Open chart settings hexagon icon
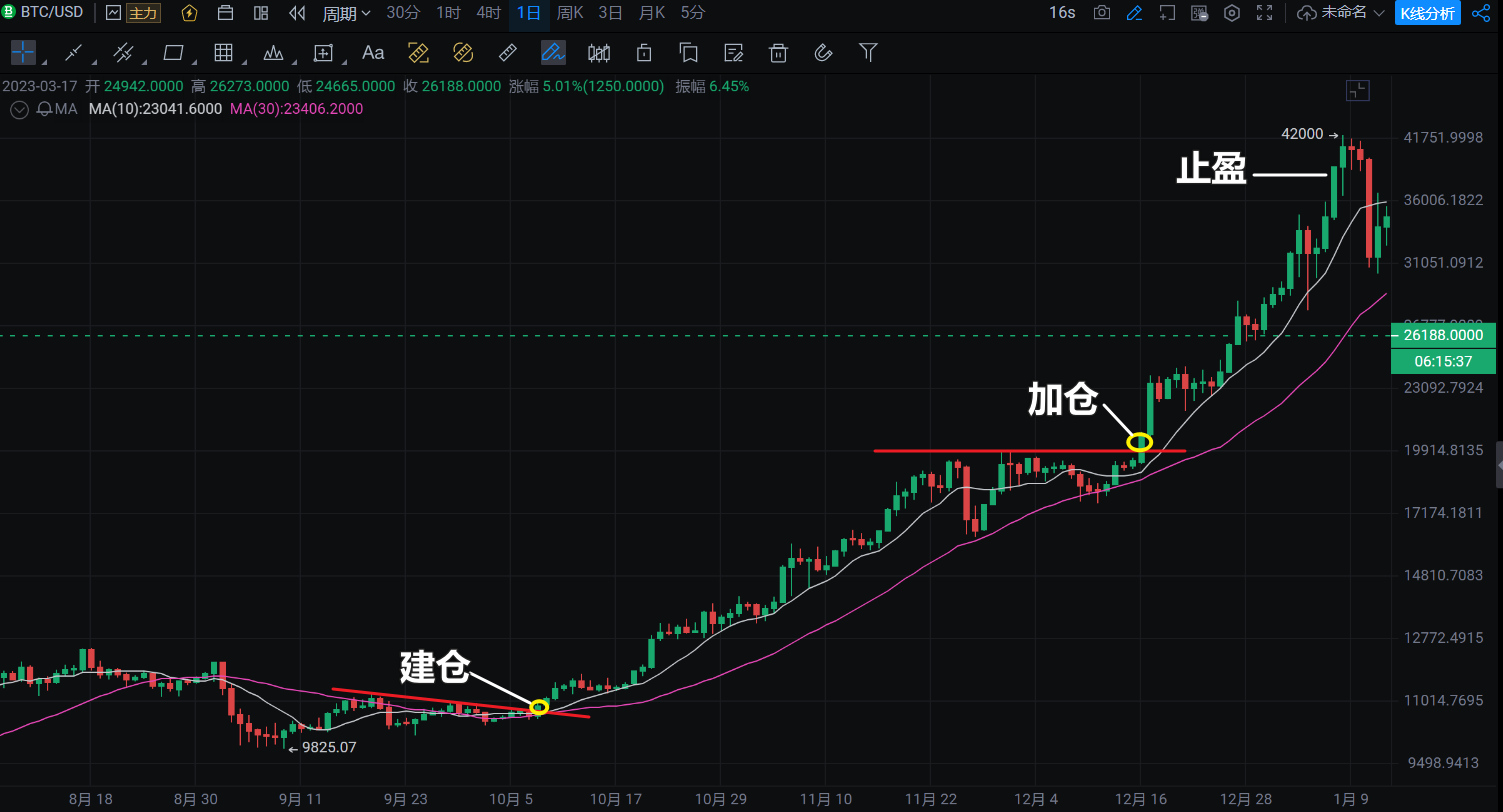Image resolution: width=1503 pixels, height=812 pixels. [x=1232, y=13]
